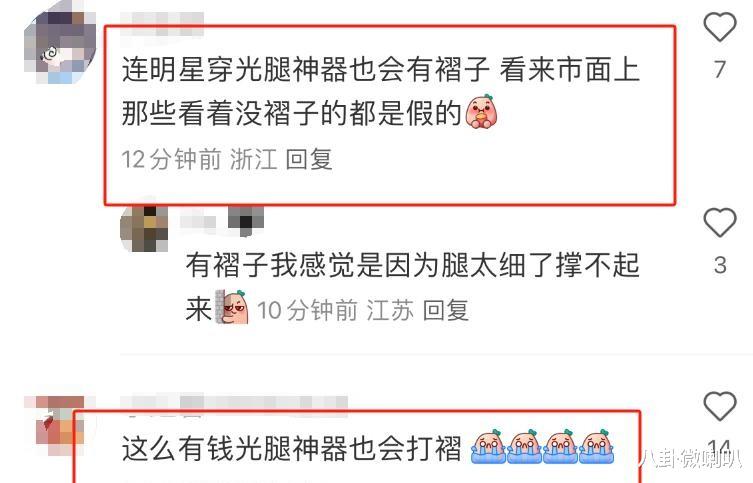Tap heart on the 这么有钱光腿神器 comment
Image resolution: width=753 pixels, height=483 pixels.
(x=720, y=406)
